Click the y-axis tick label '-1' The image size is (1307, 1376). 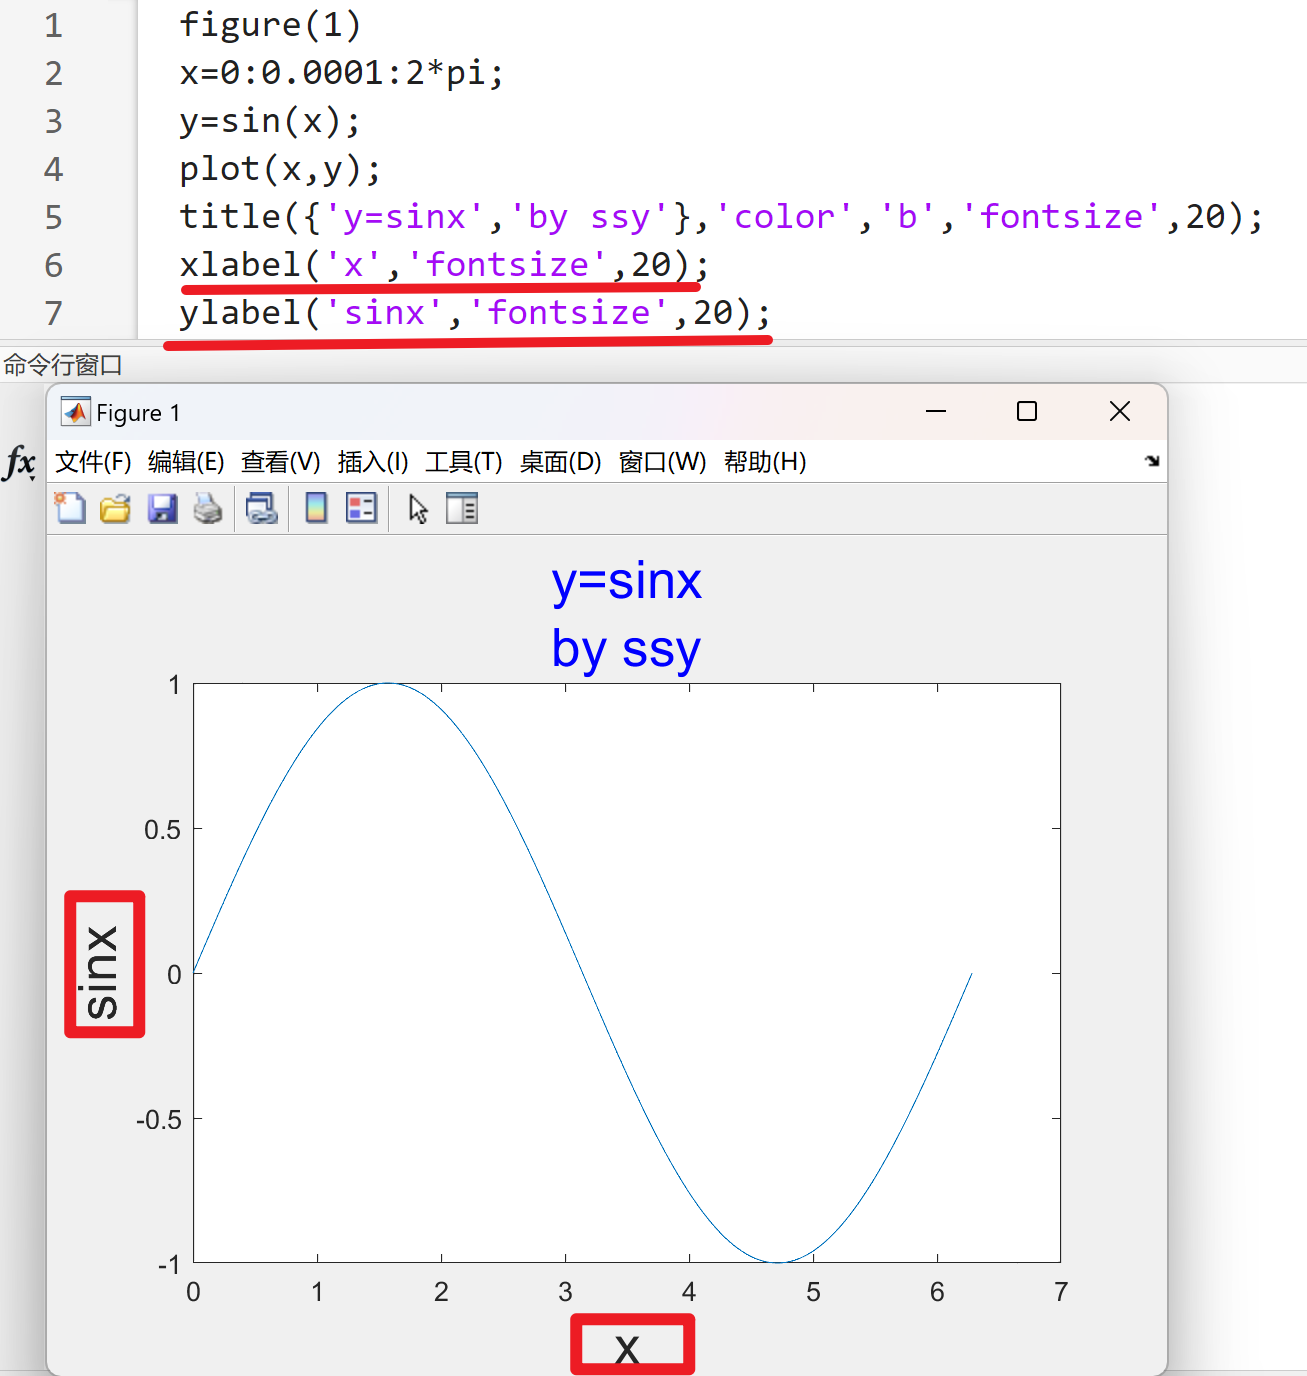[x=169, y=1265]
